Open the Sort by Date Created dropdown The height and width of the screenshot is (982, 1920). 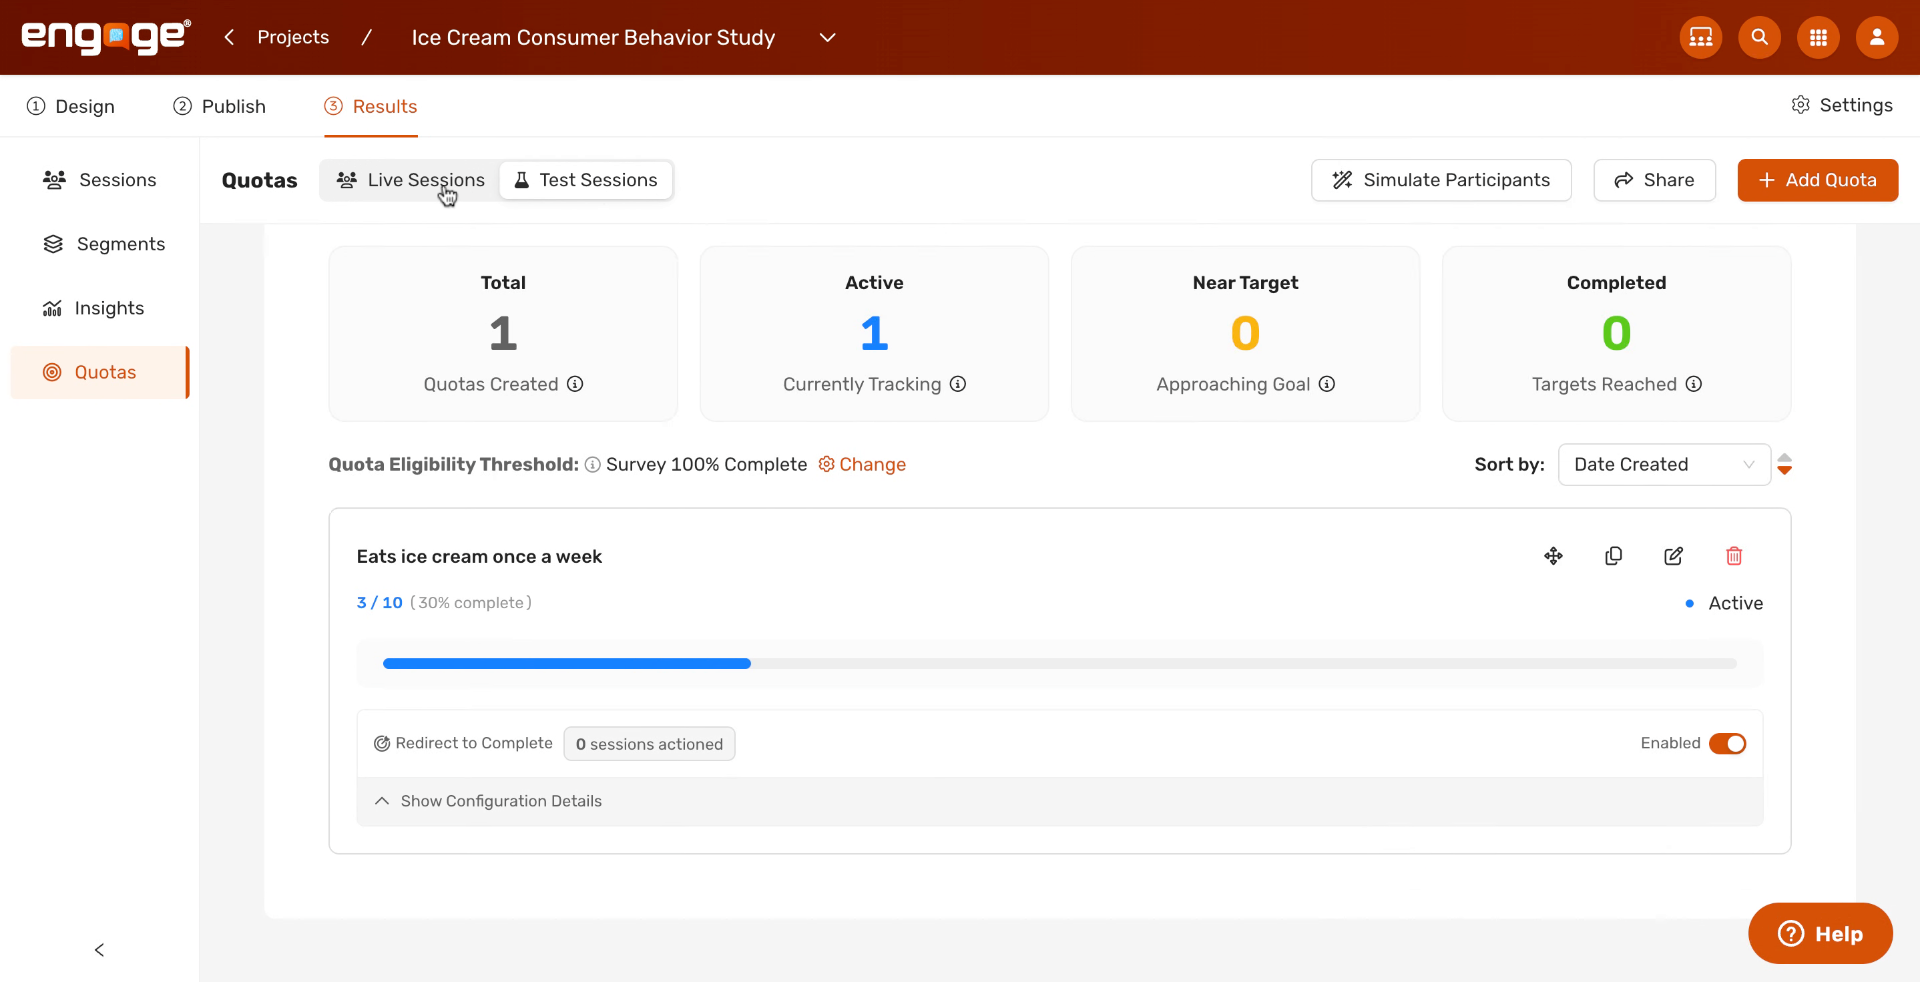pyautogui.click(x=1664, y=464)
